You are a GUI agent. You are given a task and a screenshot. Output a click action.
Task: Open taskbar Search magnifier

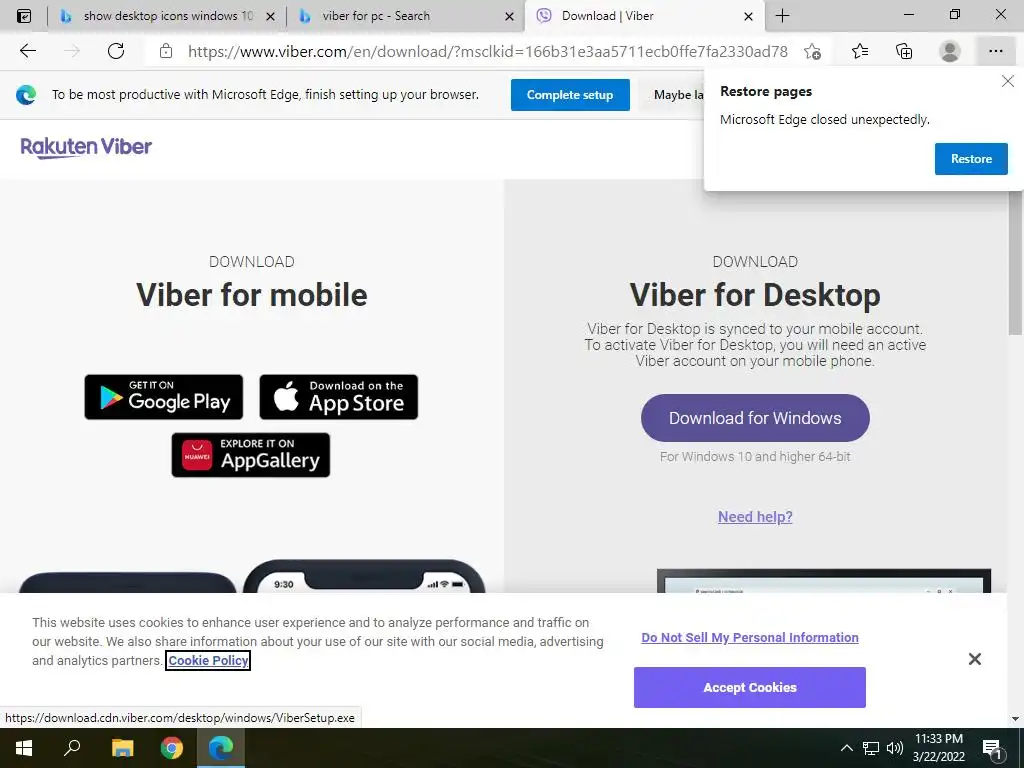point(72,748)
